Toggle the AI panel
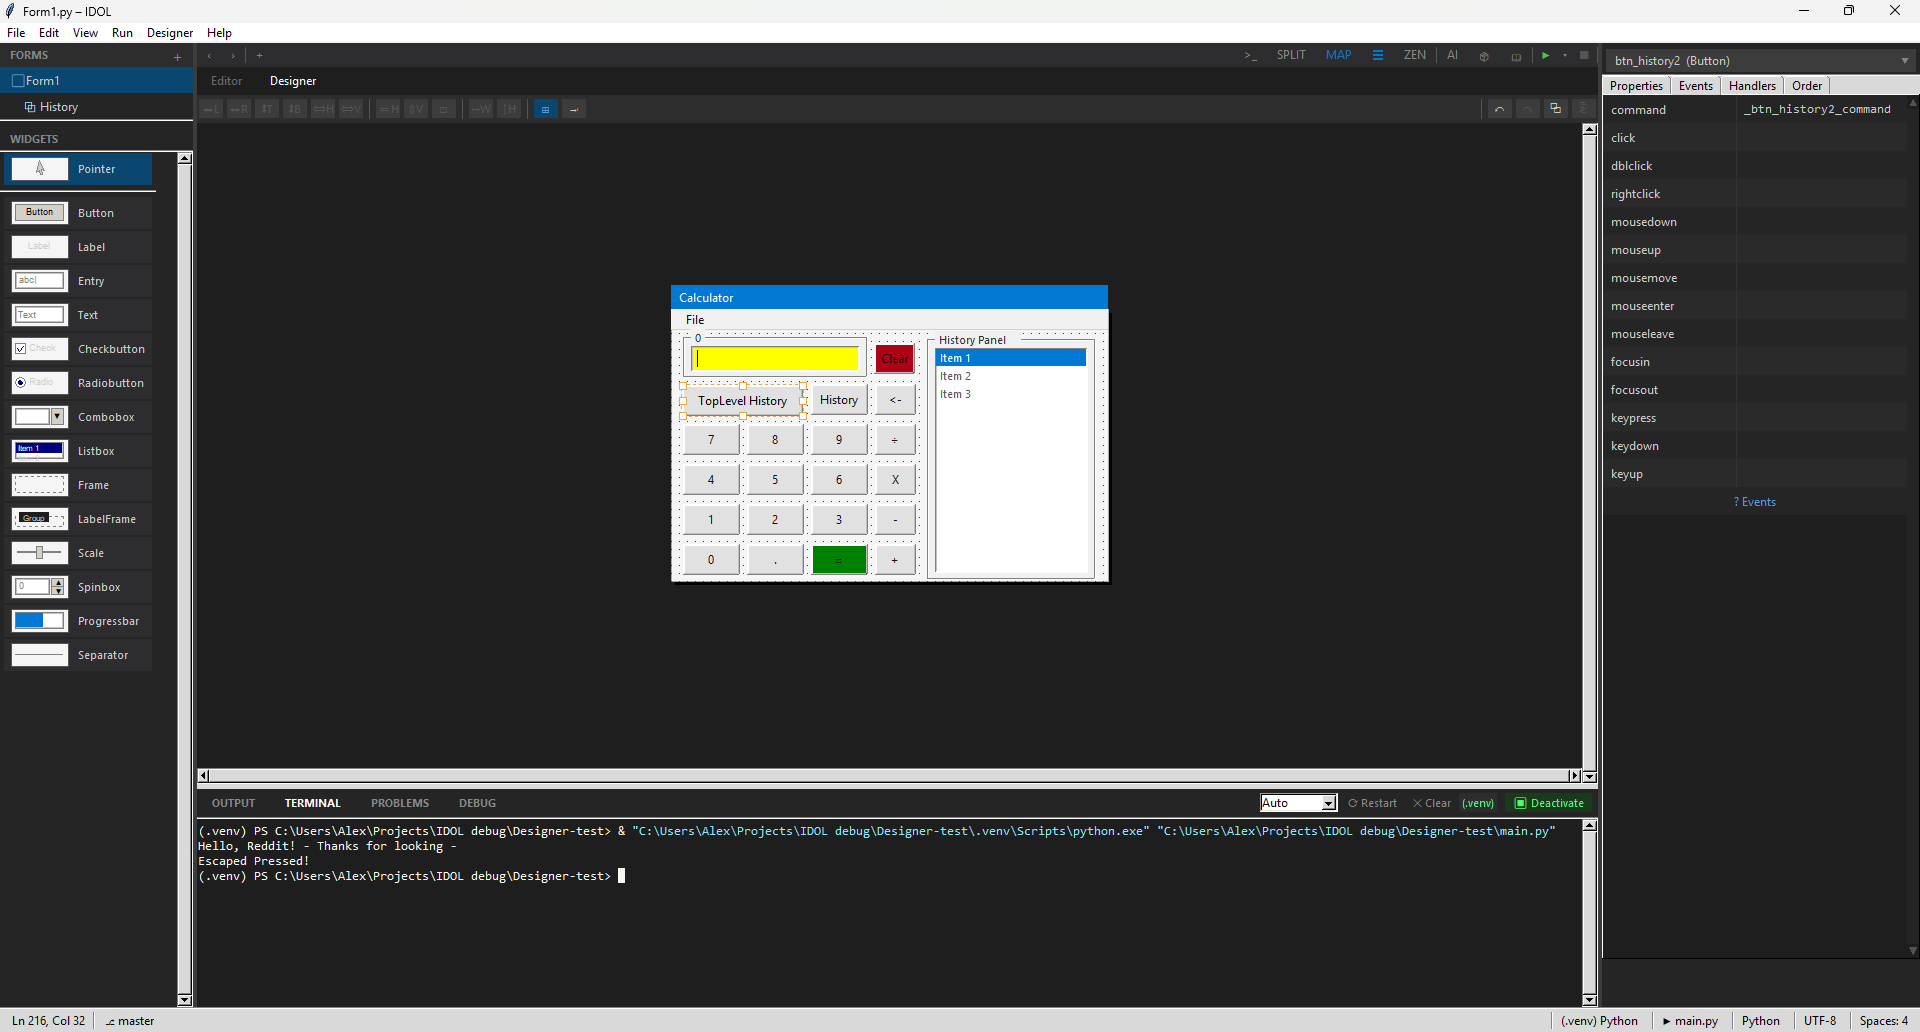This screenshot has height=1032, width=1920. (x=1452, y=56)
